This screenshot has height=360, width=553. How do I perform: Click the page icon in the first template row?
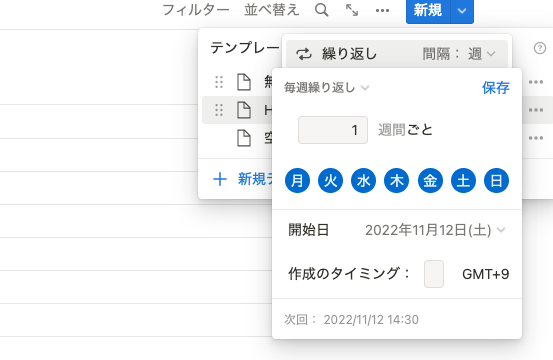pos(244,82)
